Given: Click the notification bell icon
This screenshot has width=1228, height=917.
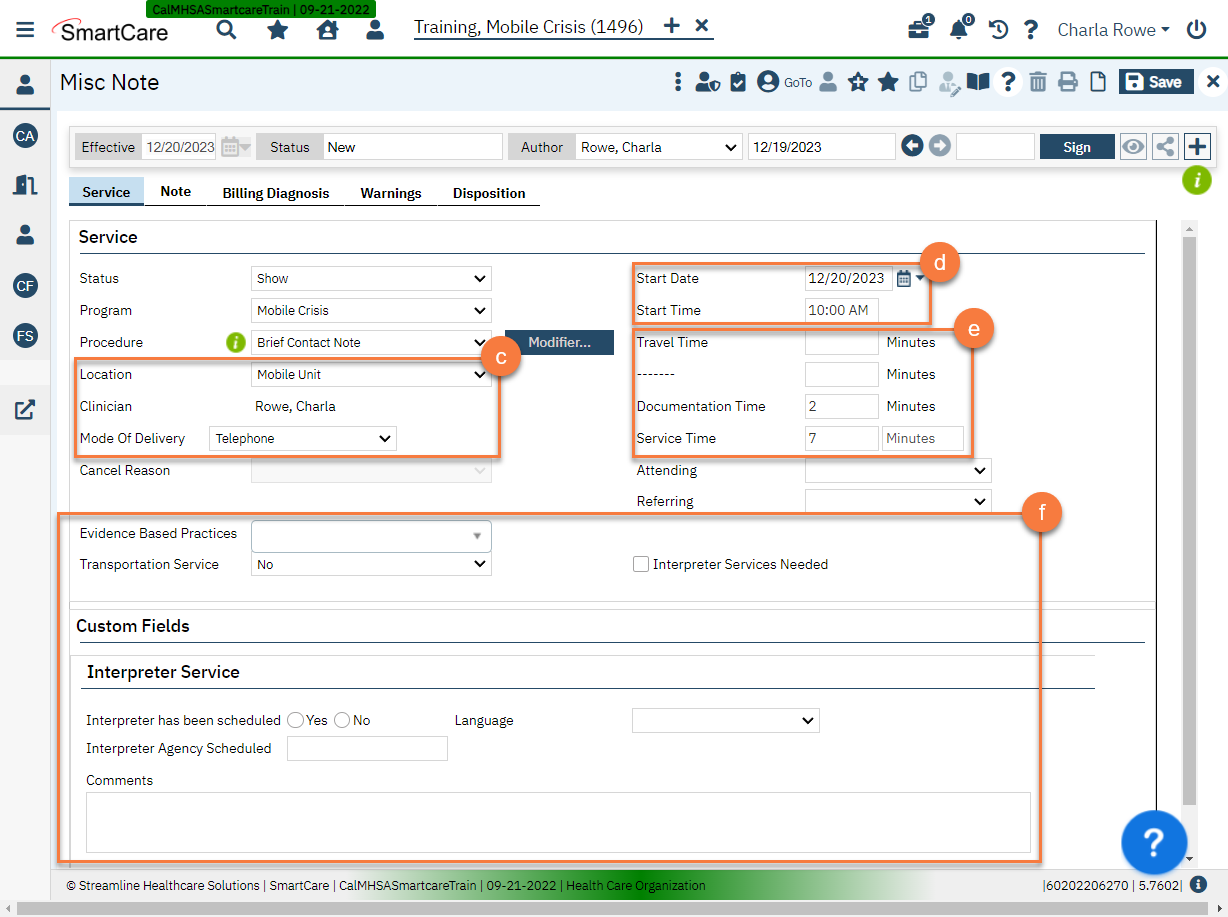Looking at the screenshot, I should coord(958,30).
